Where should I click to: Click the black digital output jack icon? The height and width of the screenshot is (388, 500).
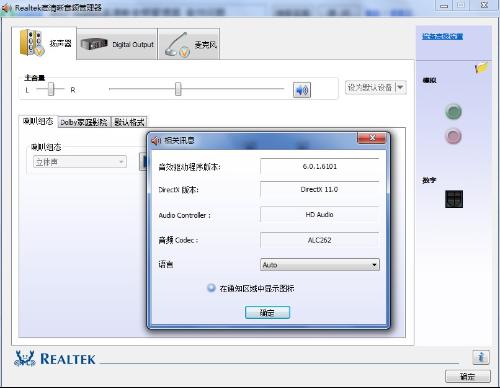[x=454, y=199]
